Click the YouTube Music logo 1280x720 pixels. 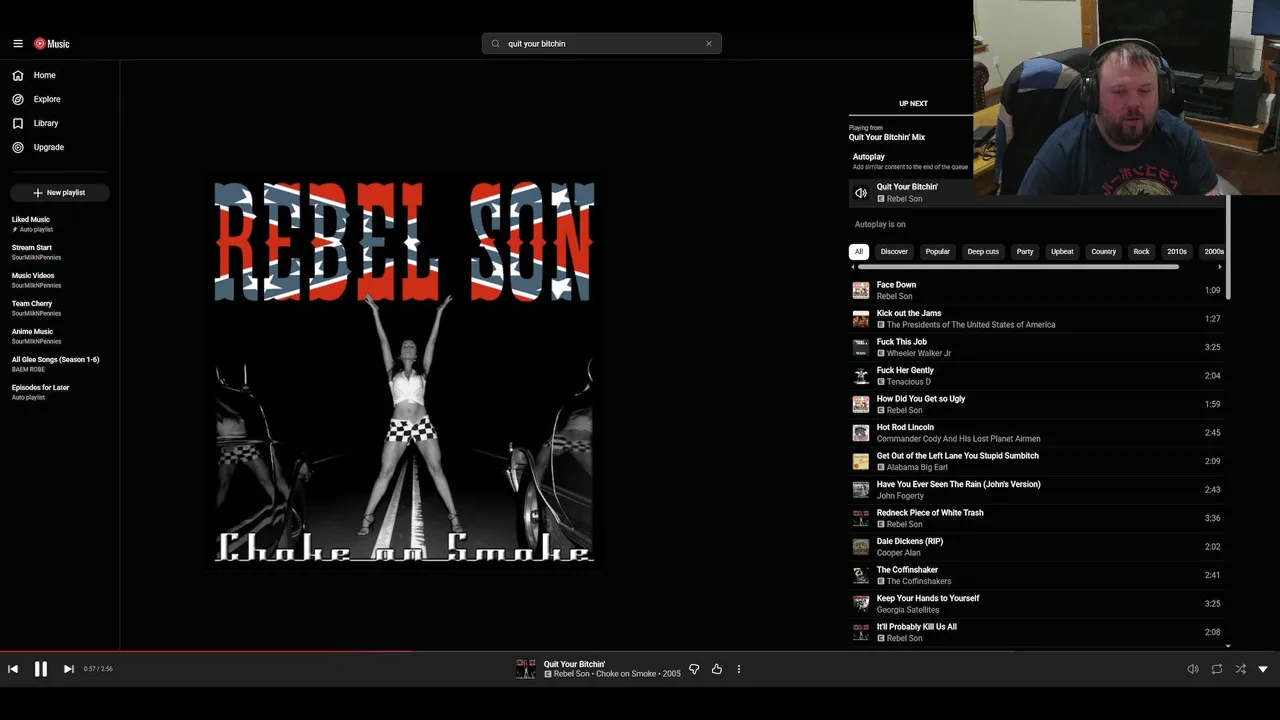52,44
